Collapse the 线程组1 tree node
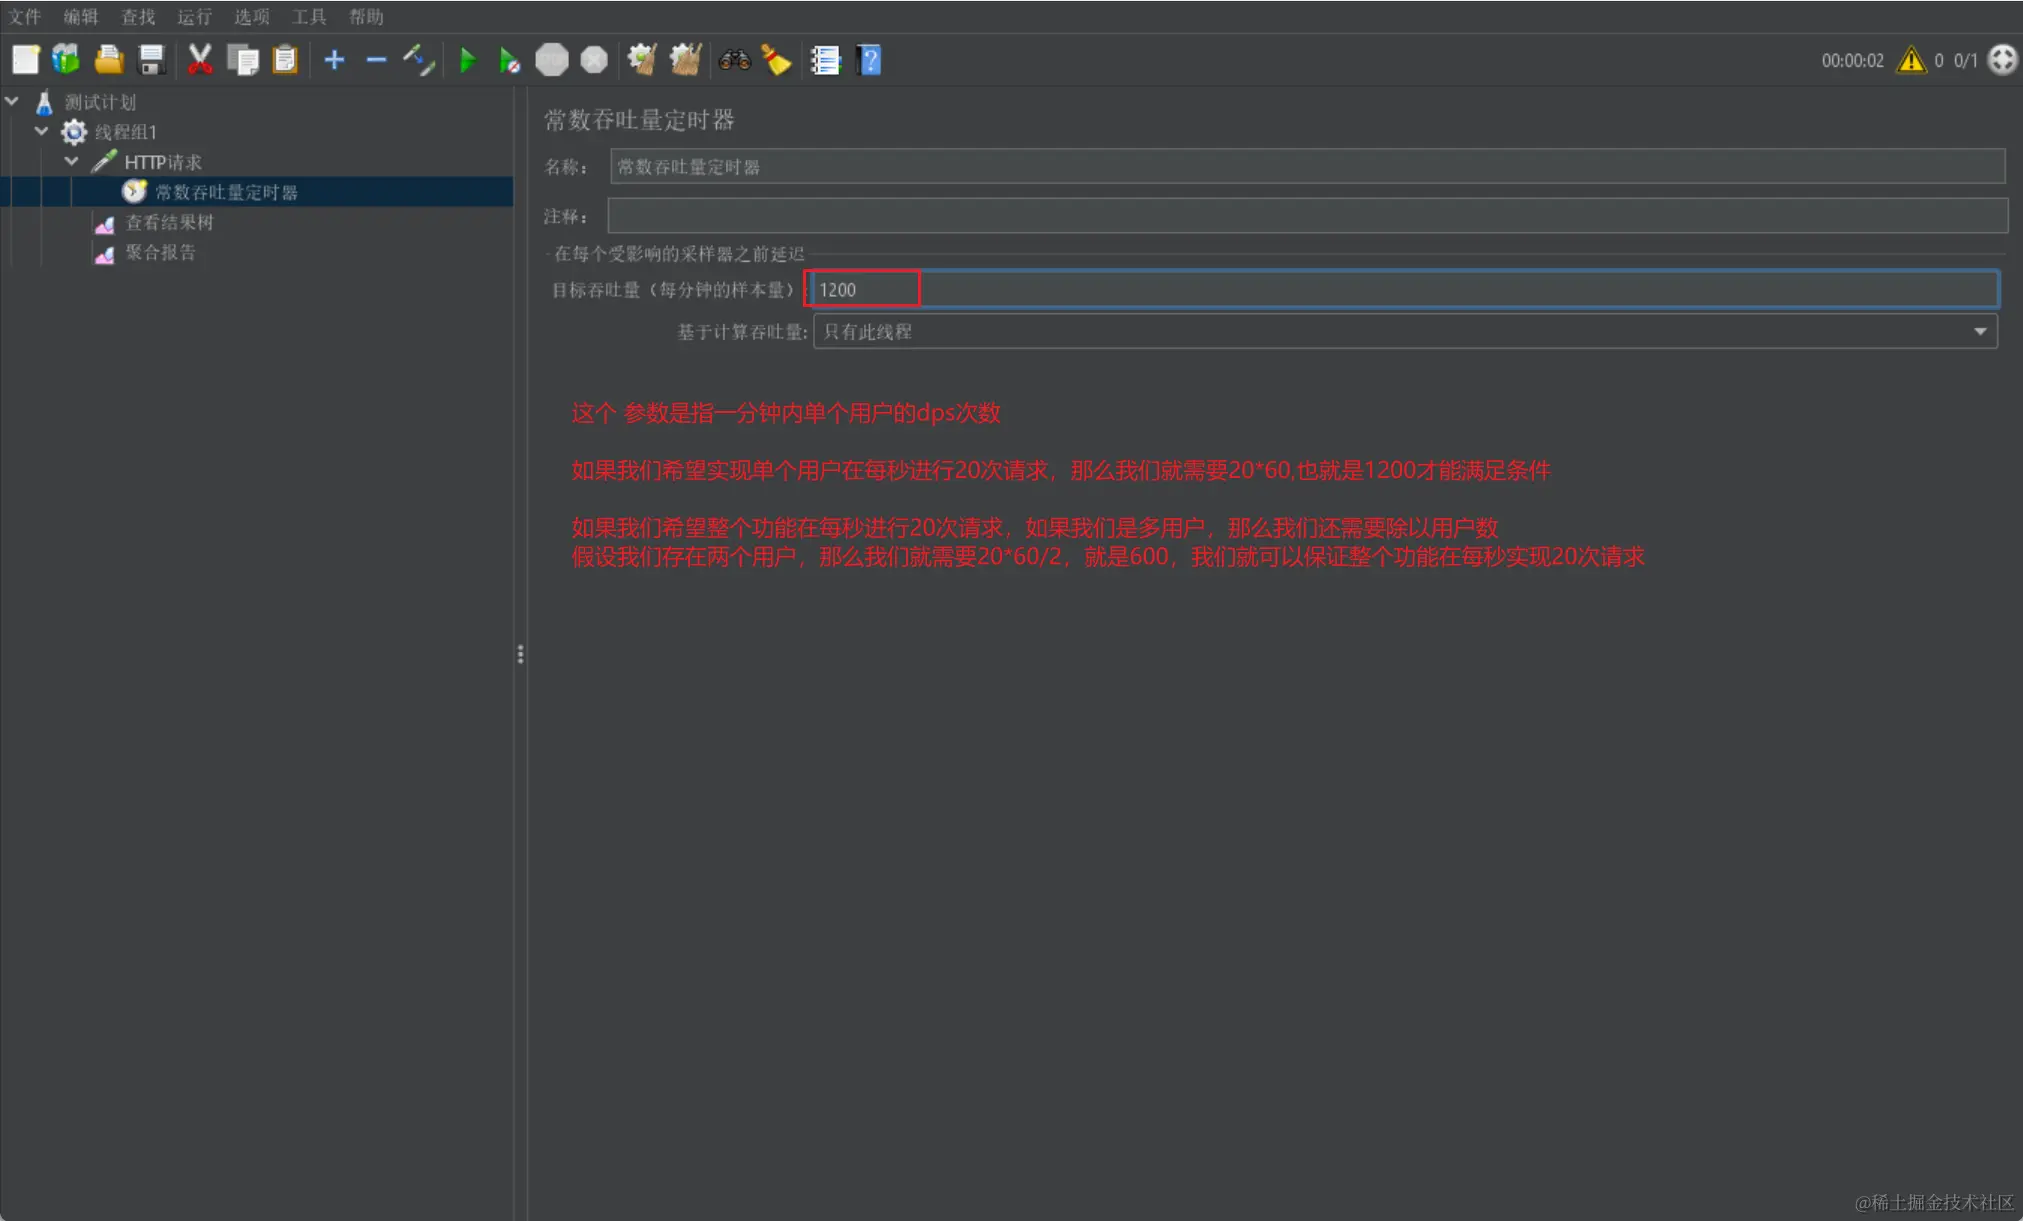This screenshot has width=2023, height=1221. [42, 131]
